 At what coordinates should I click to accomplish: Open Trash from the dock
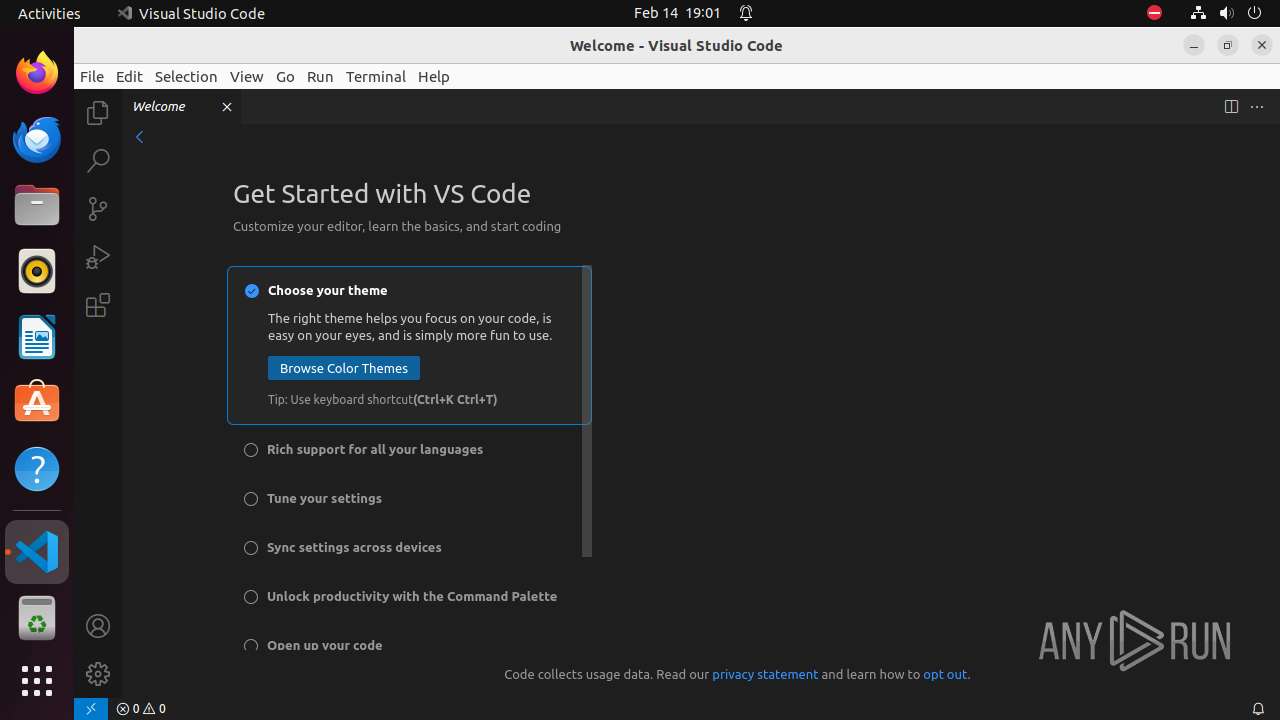point(37,618)
